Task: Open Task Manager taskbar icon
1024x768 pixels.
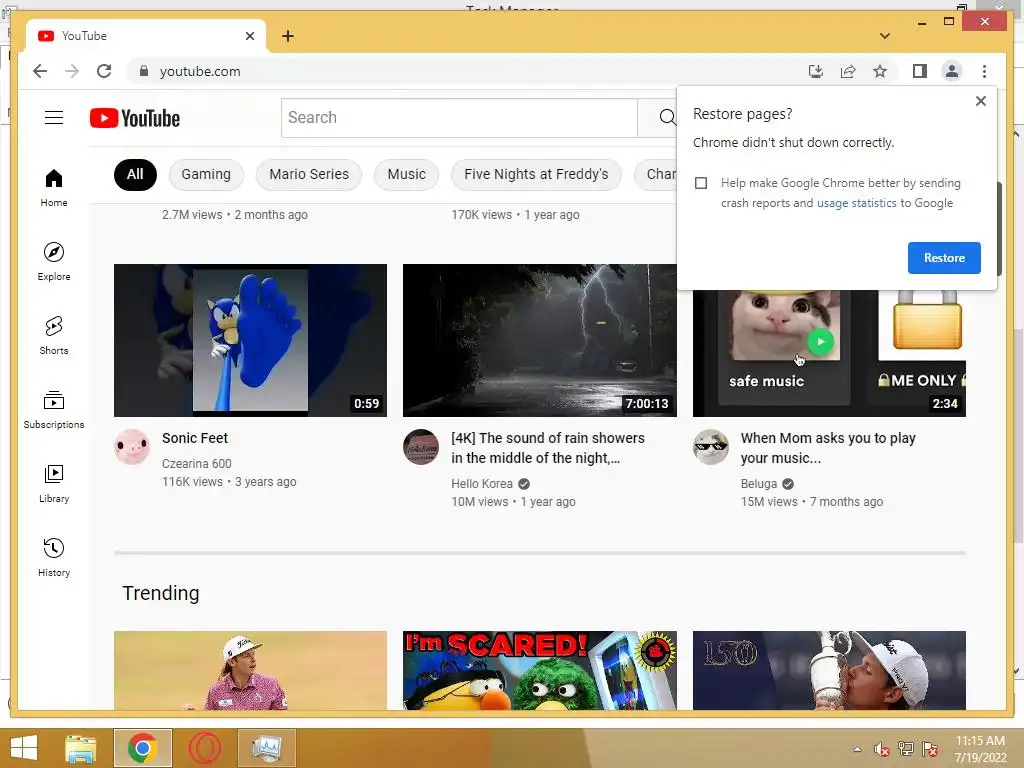Action: (266, 748)
